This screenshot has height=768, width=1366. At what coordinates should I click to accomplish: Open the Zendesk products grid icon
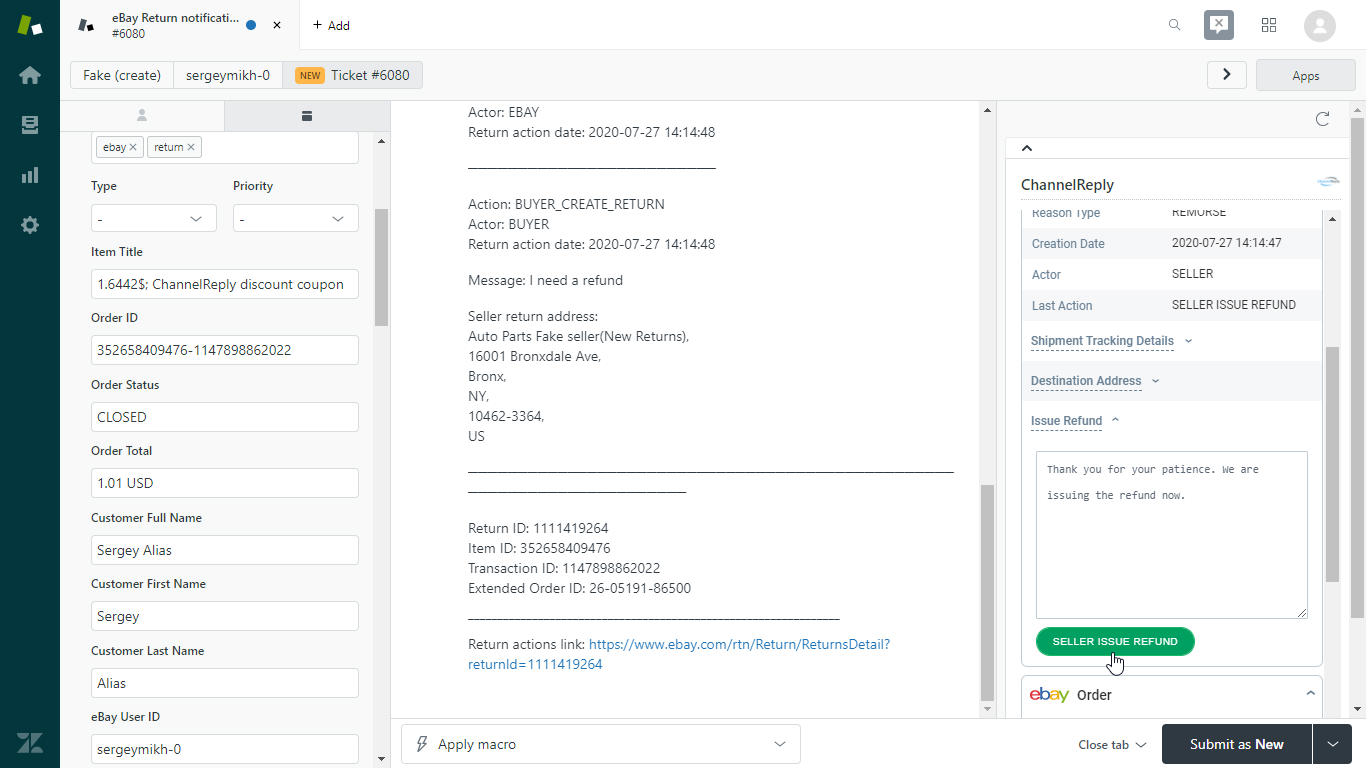click(x=1269, y=25)
